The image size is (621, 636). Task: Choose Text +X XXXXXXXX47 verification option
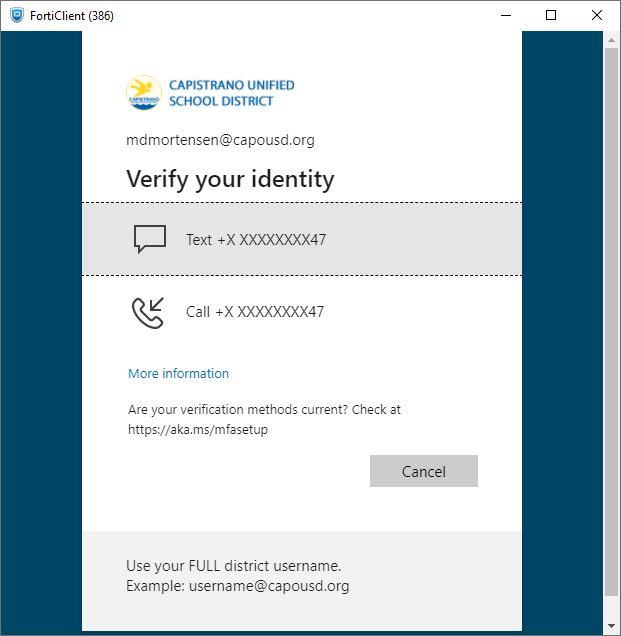pyautogui.click(x=302, y=239)
